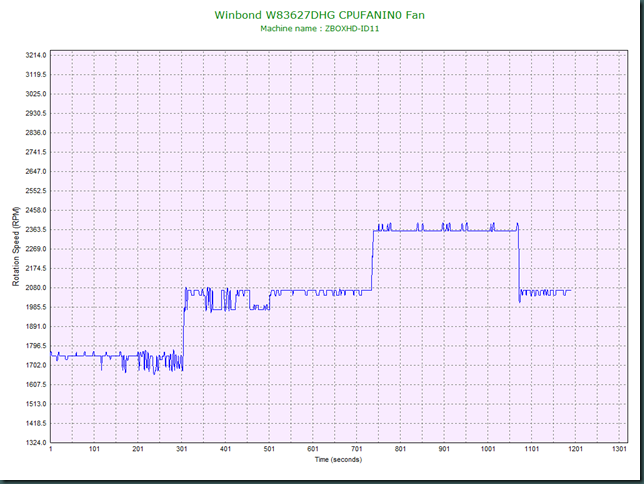Image resolution: width=644 pixels, height=484 pixels.
Task: Click the 2552.5 y-axis value
Action: point(36,191)
